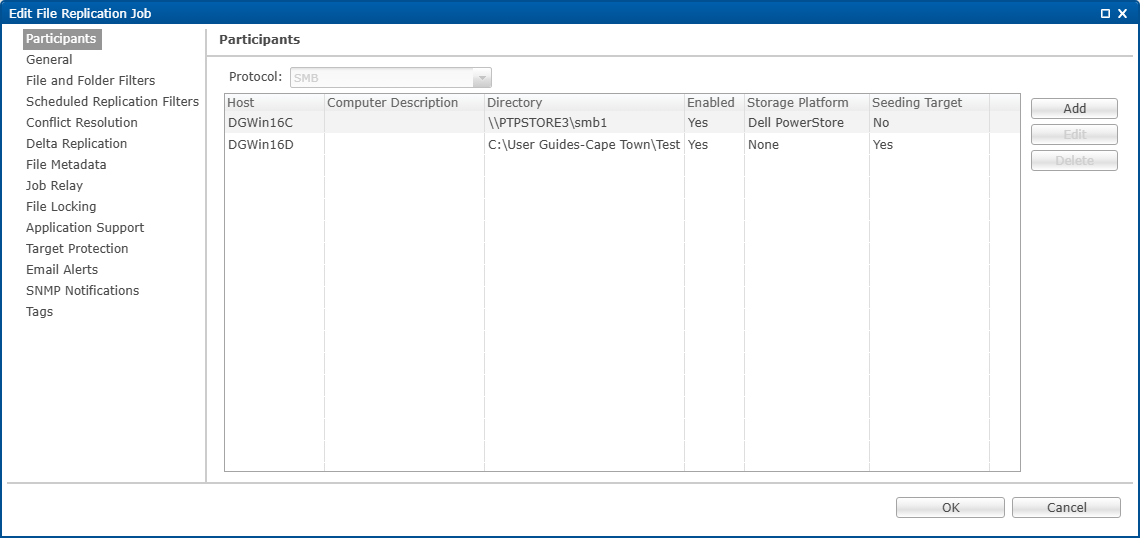This screenshot has width=1140, height=538.
Task: Open Target Protection page
Action: (77, 249)
